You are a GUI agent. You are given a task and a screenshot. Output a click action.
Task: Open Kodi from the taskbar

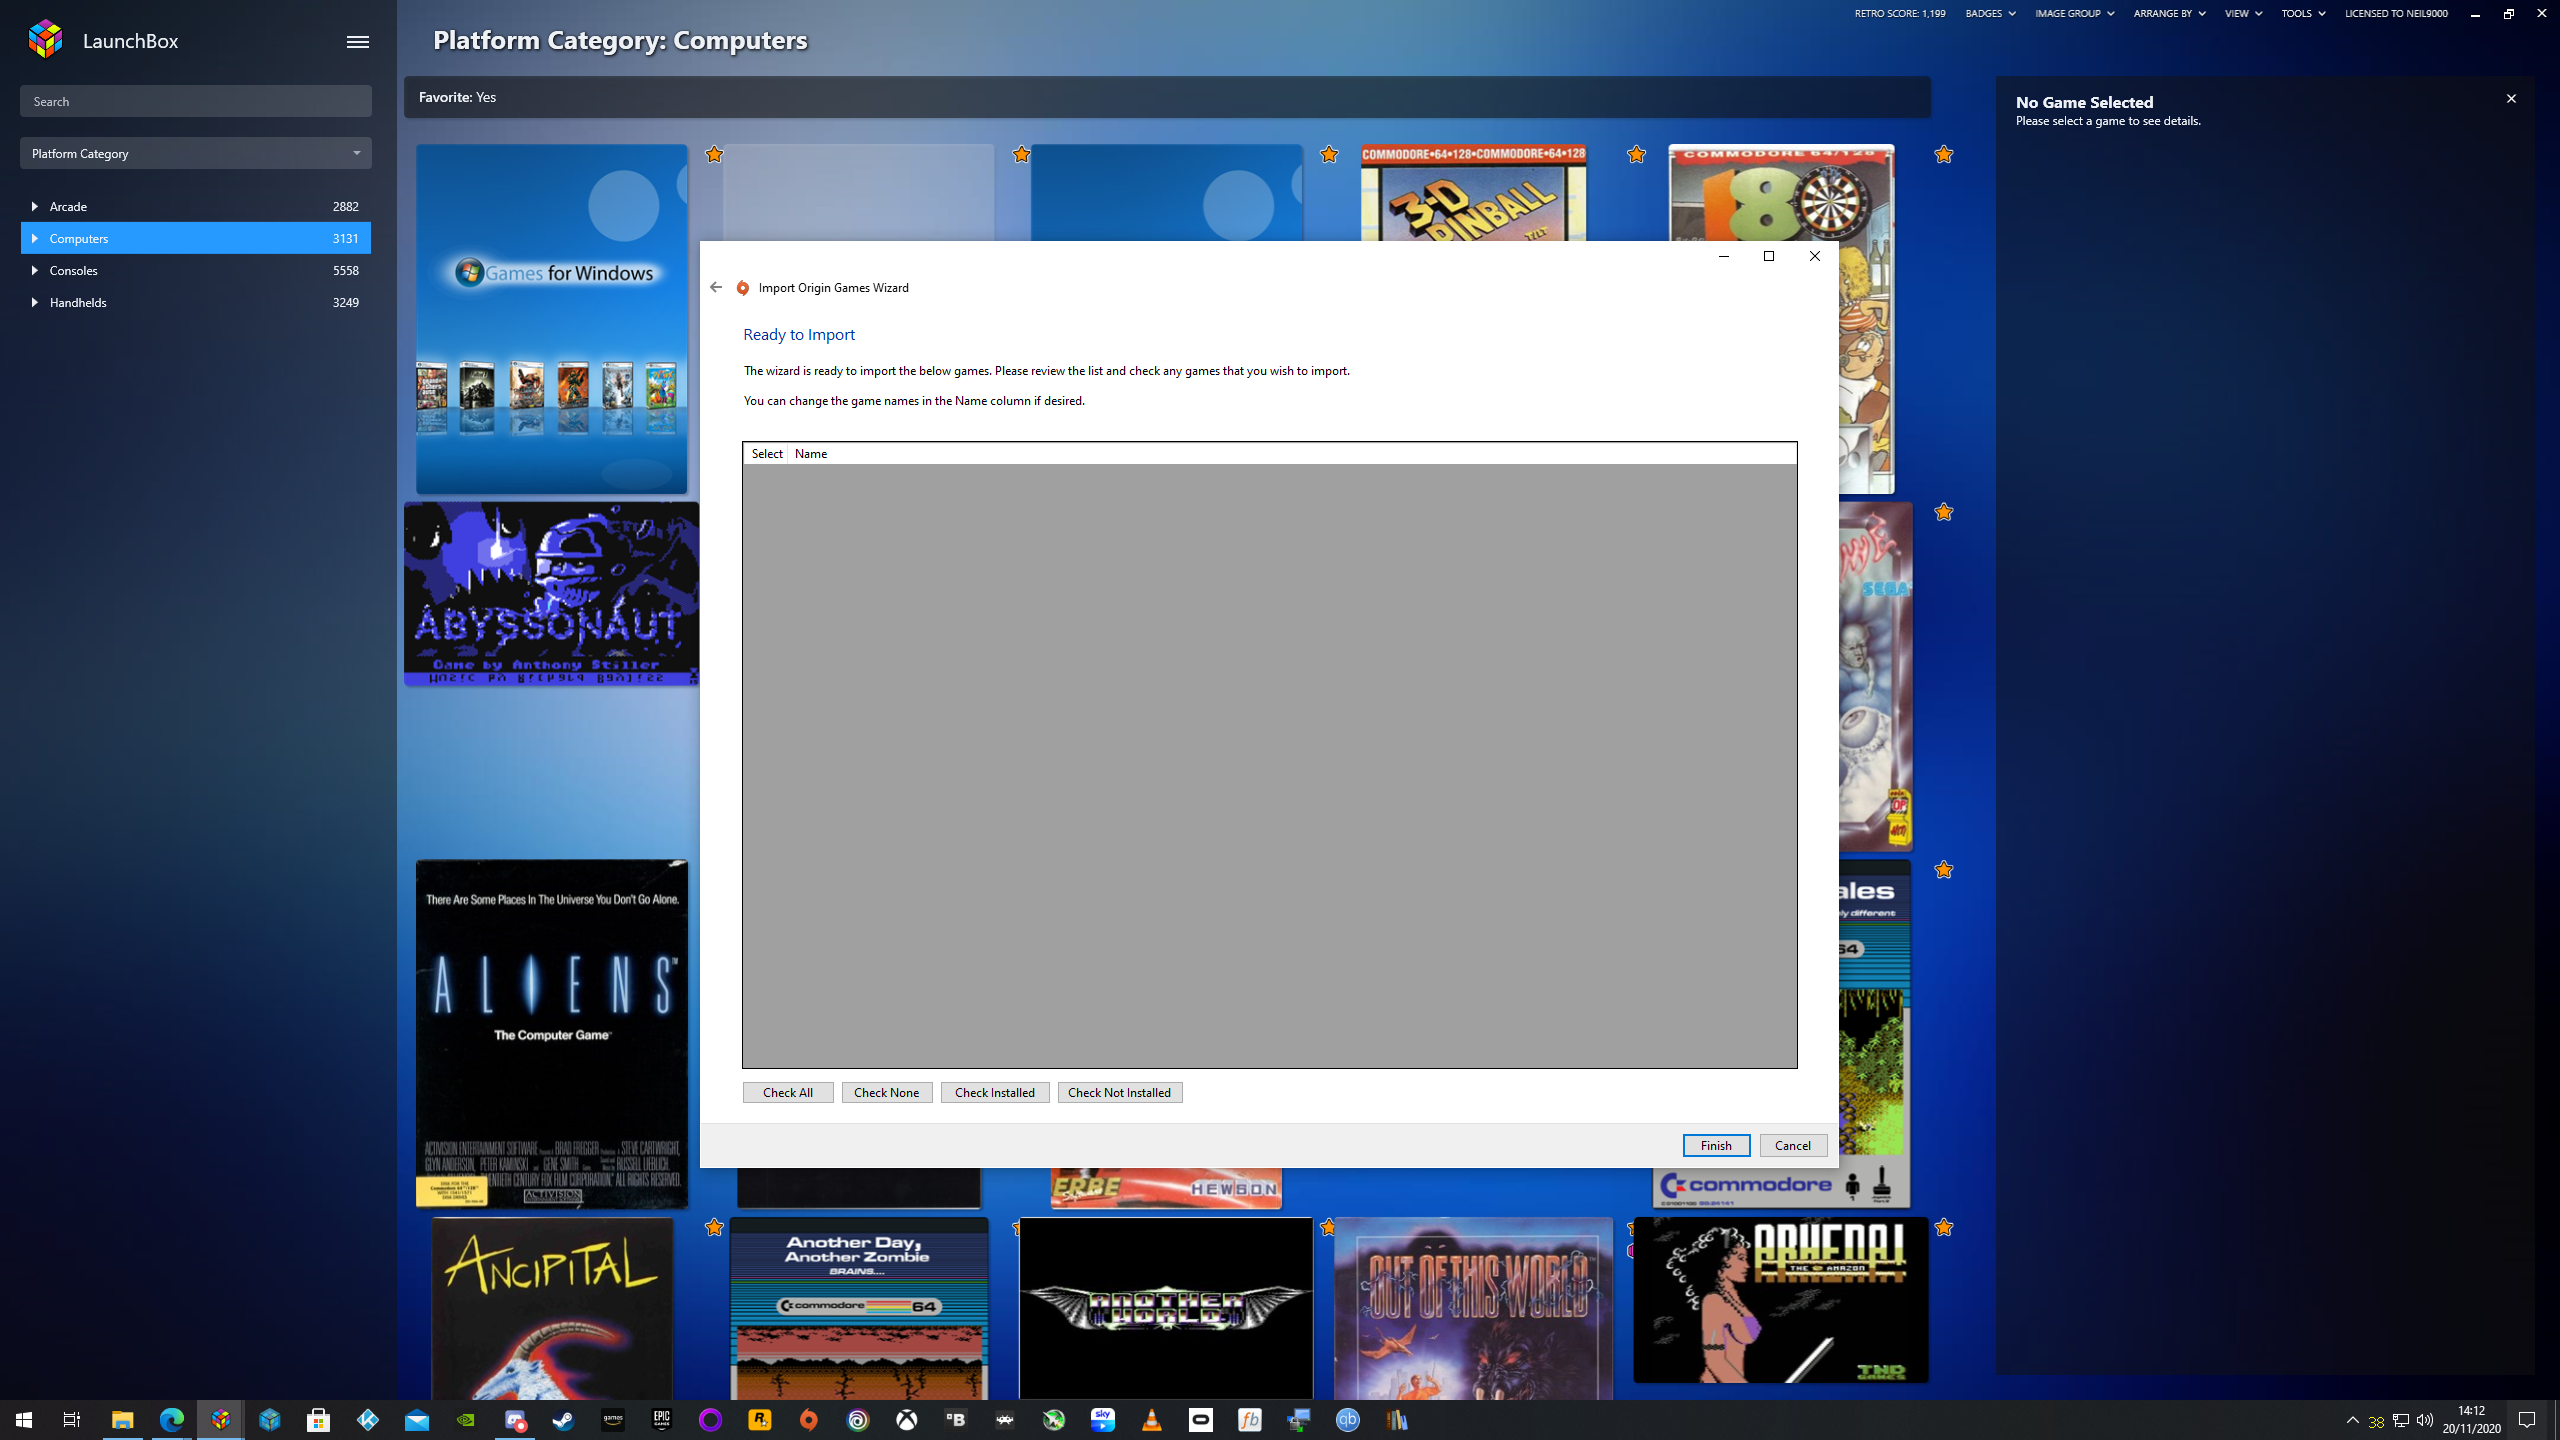point(367,1420)
